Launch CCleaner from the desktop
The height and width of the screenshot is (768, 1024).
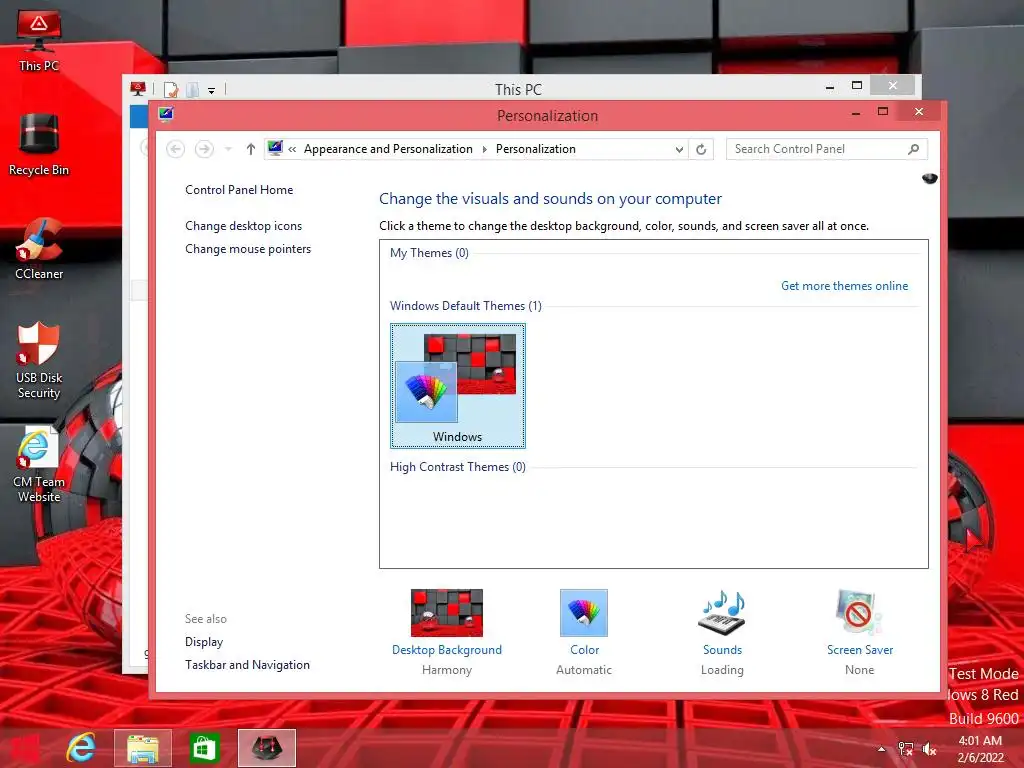click(39, 249)
